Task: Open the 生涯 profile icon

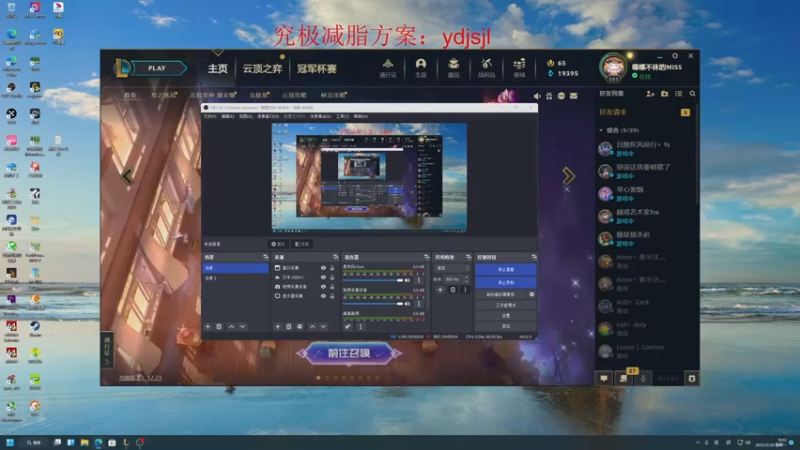Action: tap(420, 68)
